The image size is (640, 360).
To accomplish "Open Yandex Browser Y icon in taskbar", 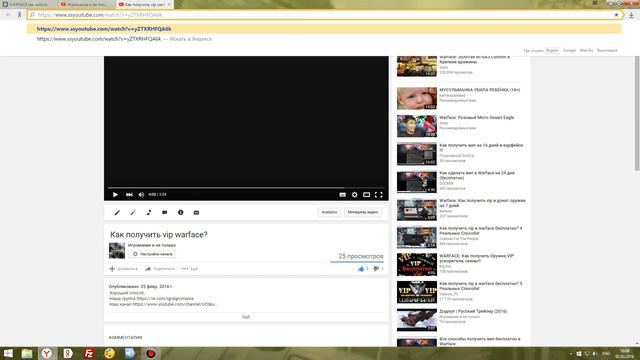I will point(47,353).
